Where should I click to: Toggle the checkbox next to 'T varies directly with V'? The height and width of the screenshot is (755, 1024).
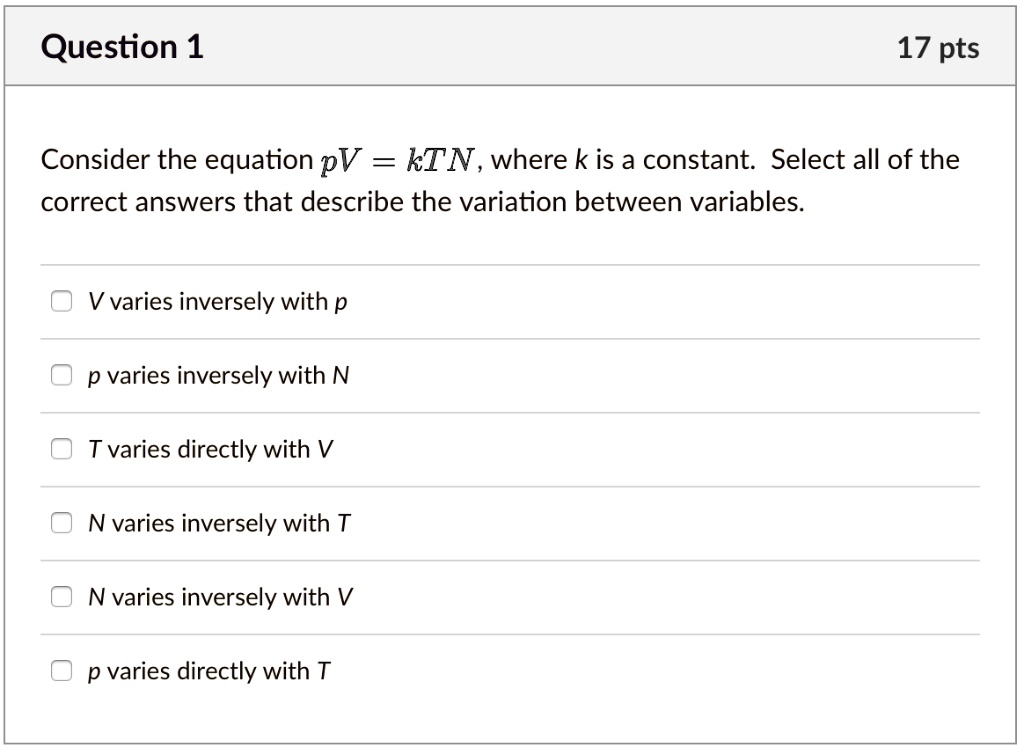pyautogui.click(x=61, y=447)
